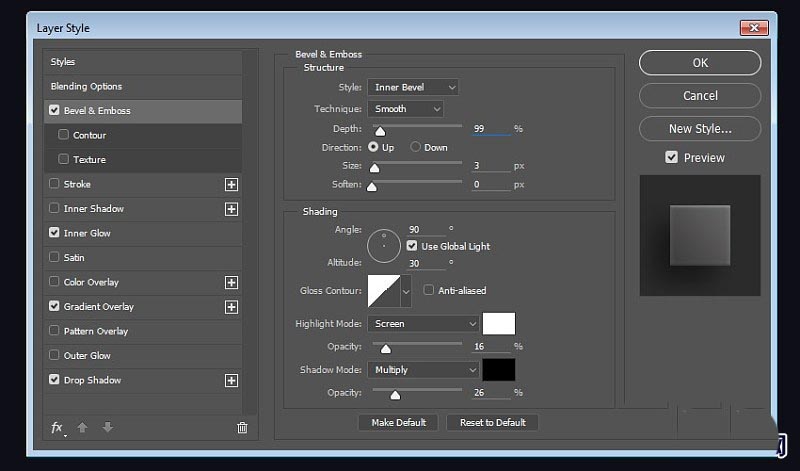The width and height of the screenshot is (800, 471).
Task: Enable the Contour checkbox
Action: click(63, 134)
